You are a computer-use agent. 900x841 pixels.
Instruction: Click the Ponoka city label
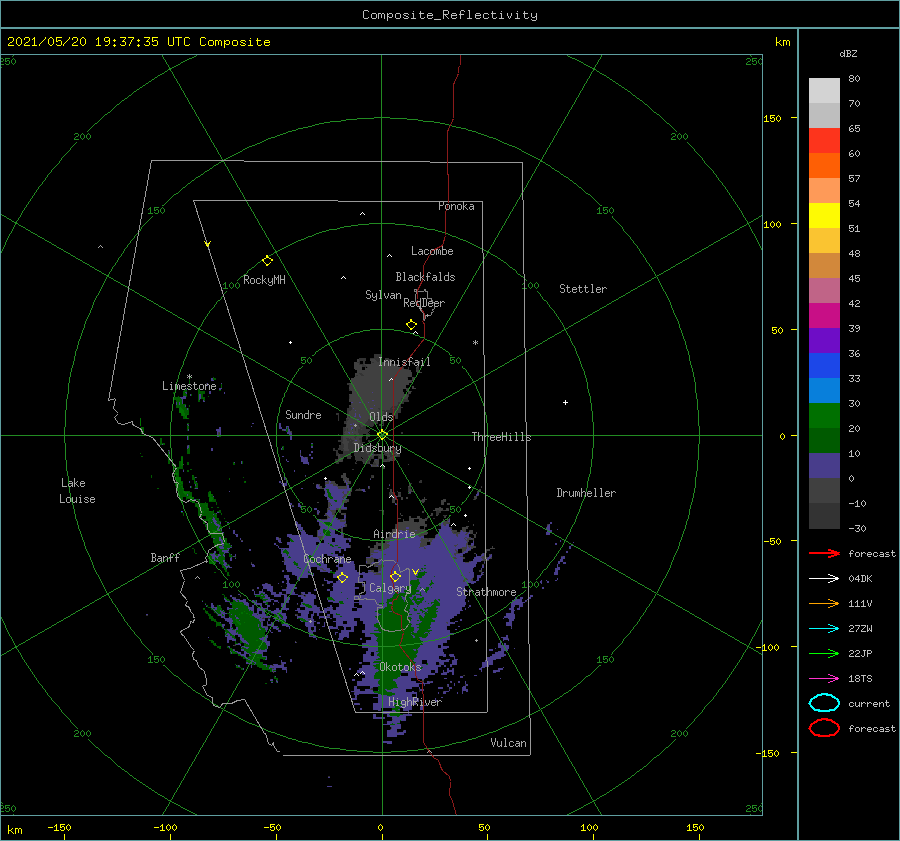click(x=456, y=206)
